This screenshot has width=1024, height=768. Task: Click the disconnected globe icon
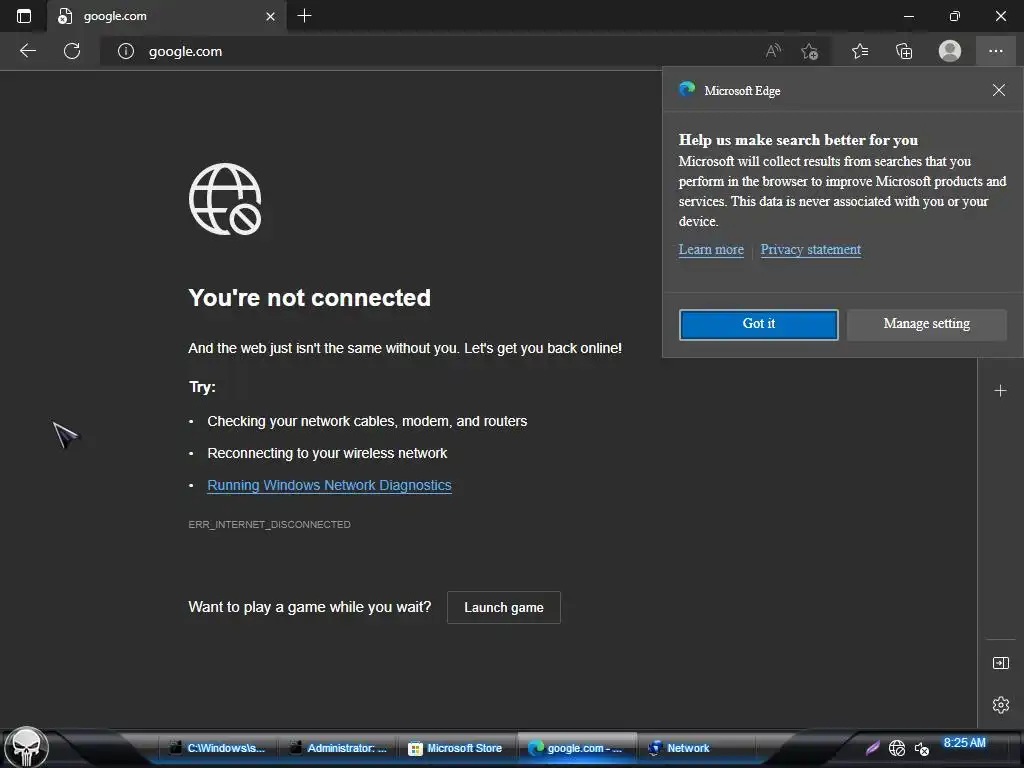coord(225,199)
